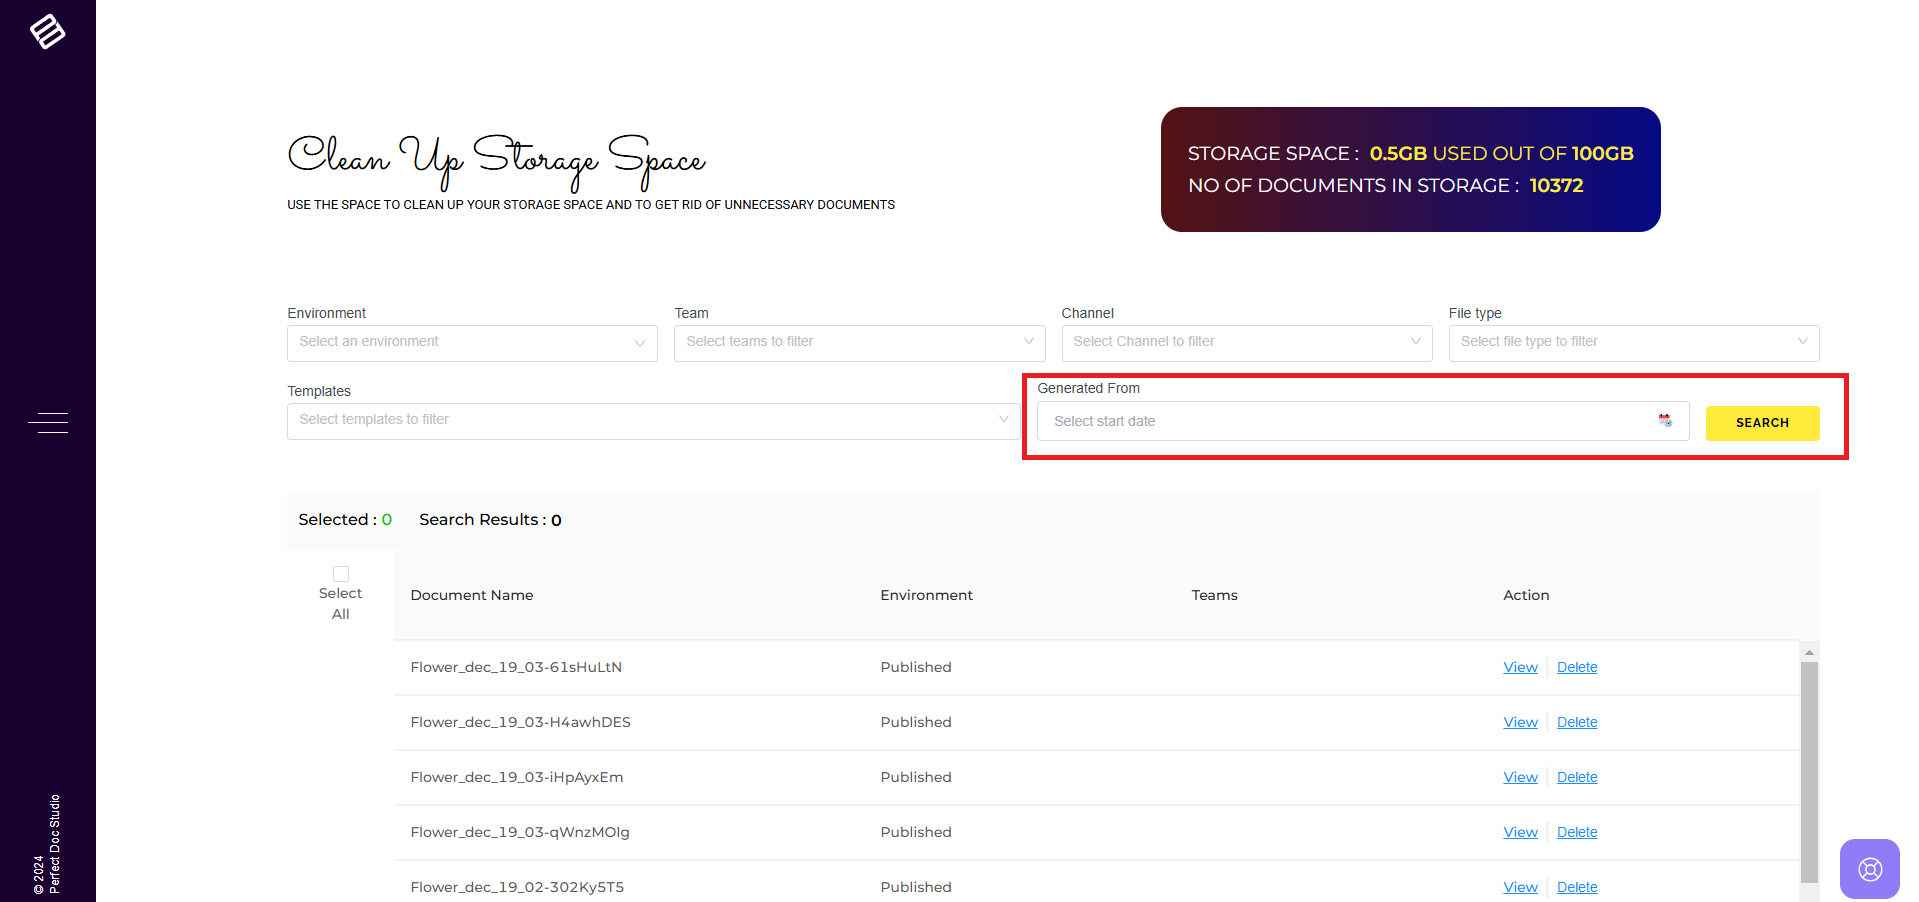
Task: Open the calendar date picker icon
Action: tap(1665, 421)
